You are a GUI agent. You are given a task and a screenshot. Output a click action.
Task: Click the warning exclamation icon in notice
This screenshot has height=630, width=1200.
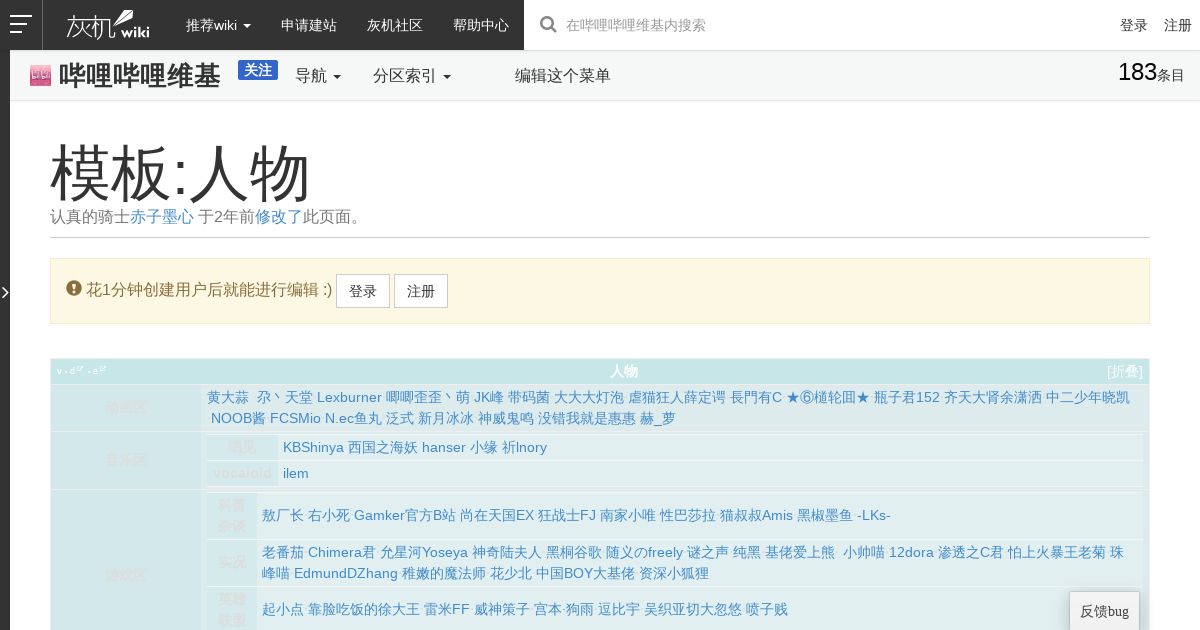pyautogui.click(x=74, y=289)
